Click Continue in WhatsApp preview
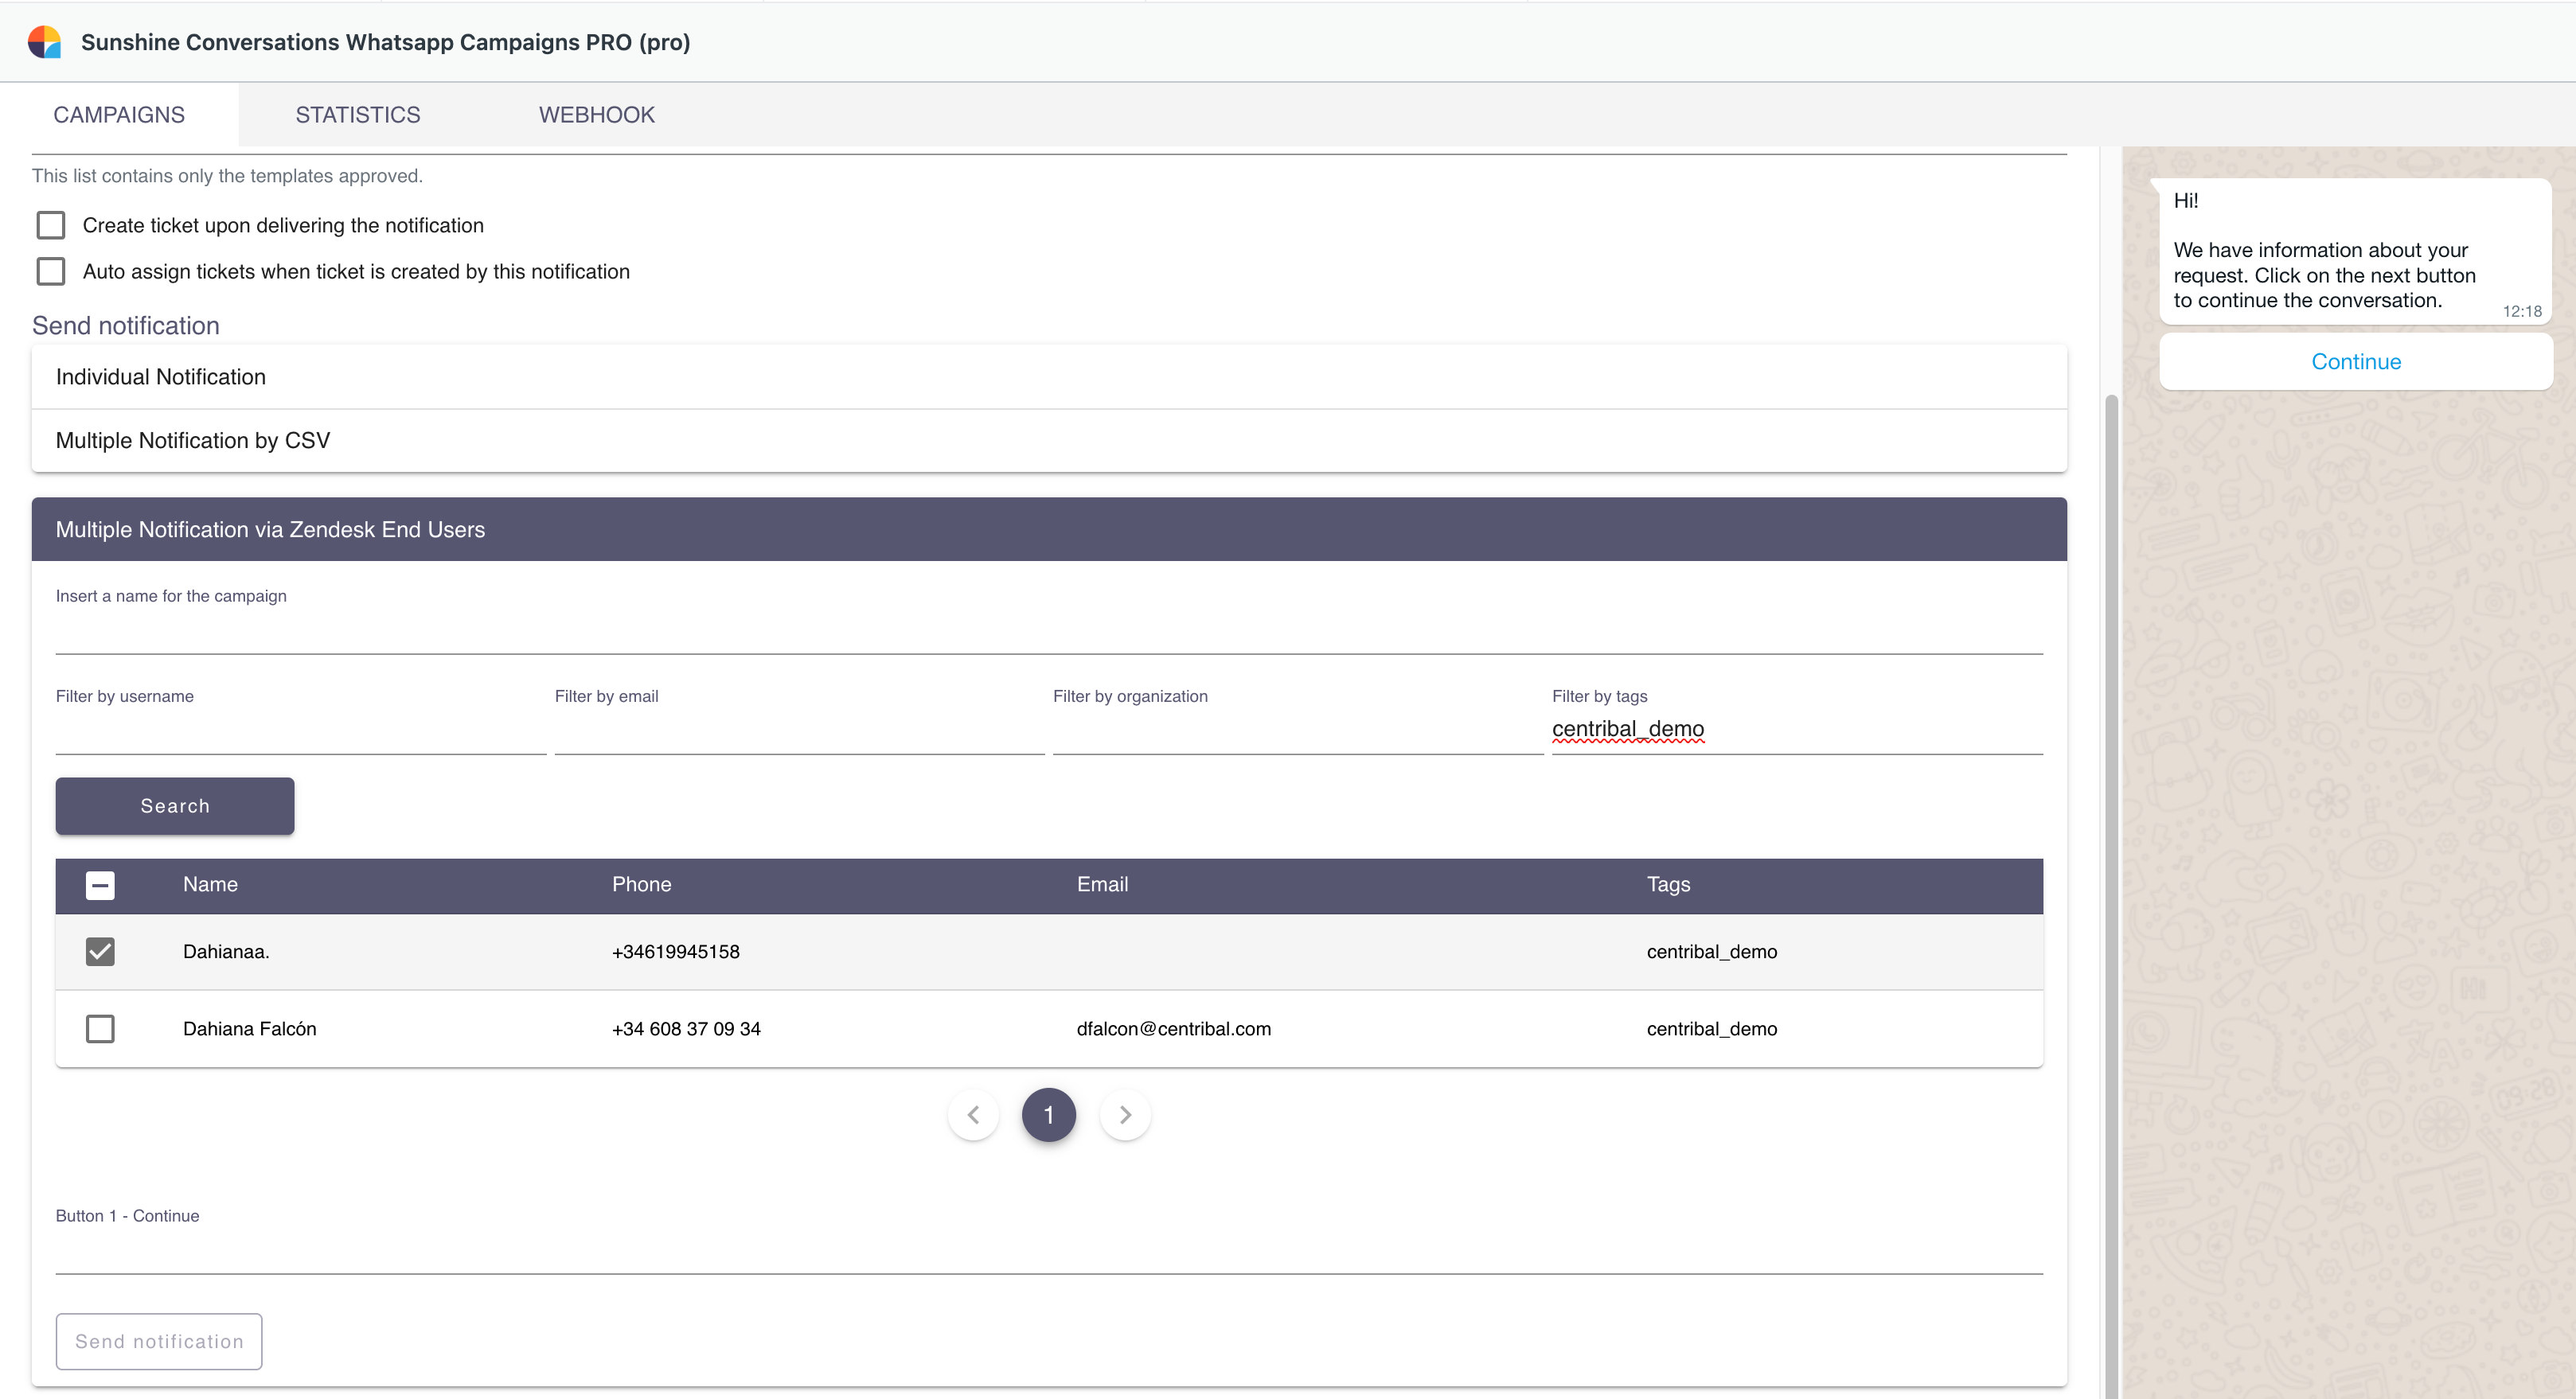Screen dimensions: 2576x1399 2355,362
